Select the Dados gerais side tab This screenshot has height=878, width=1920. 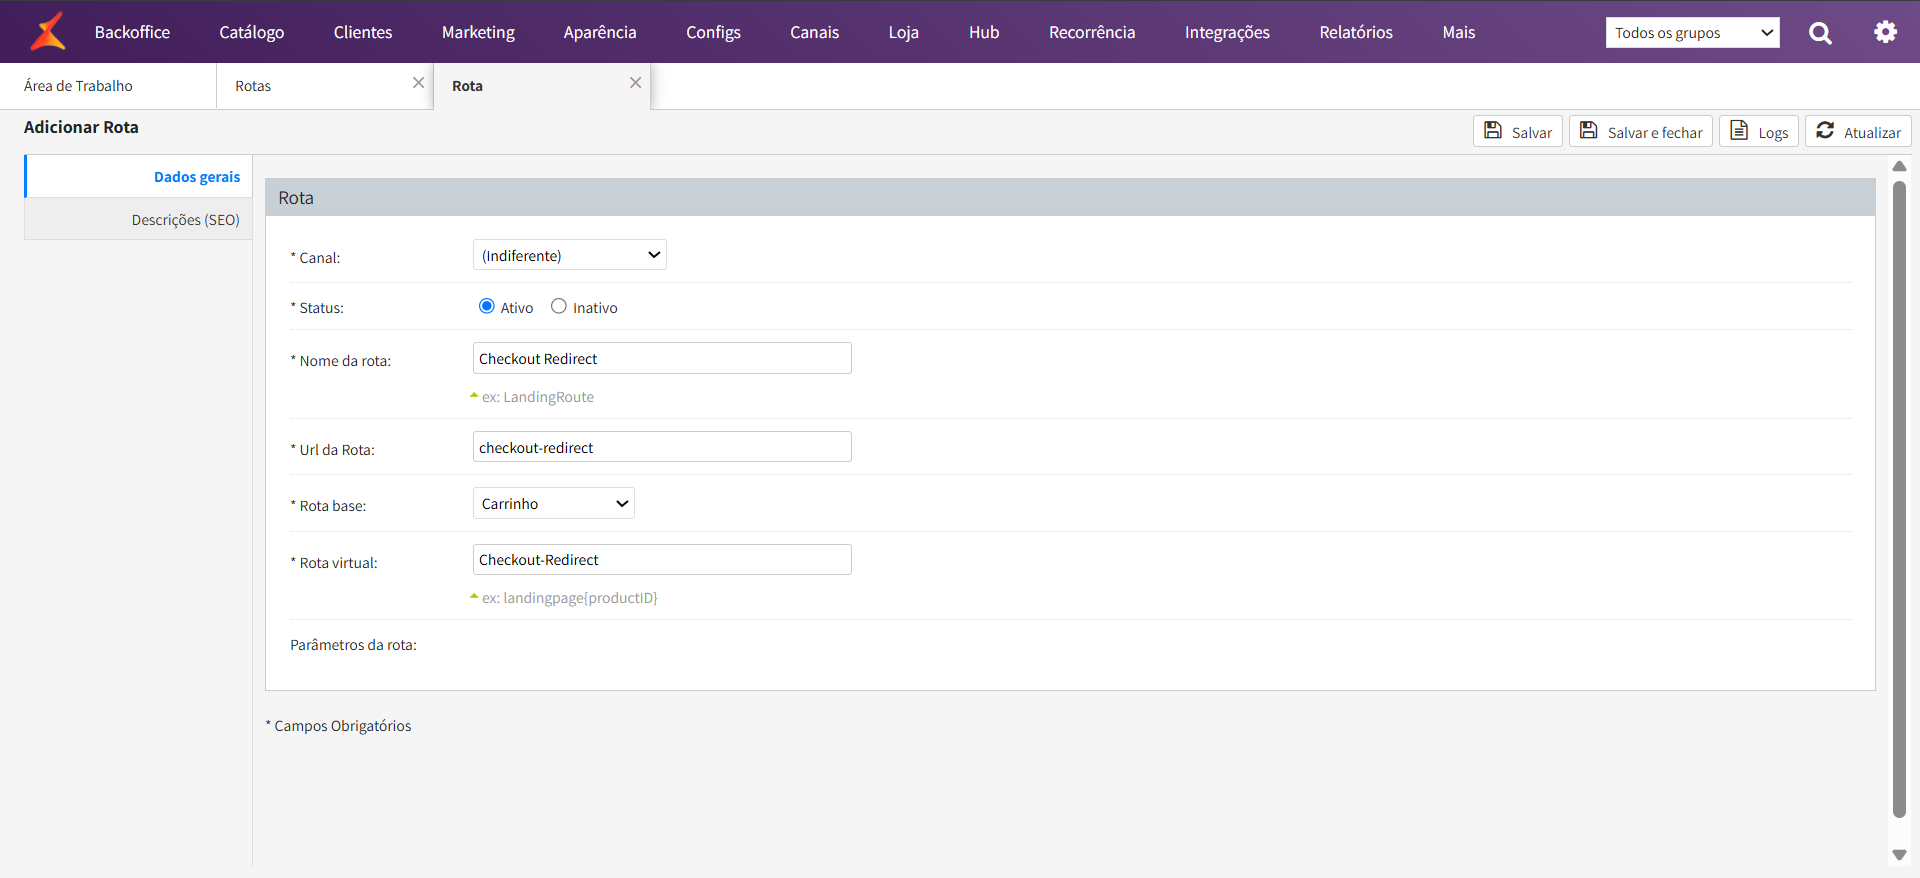(x=139, y=176)
